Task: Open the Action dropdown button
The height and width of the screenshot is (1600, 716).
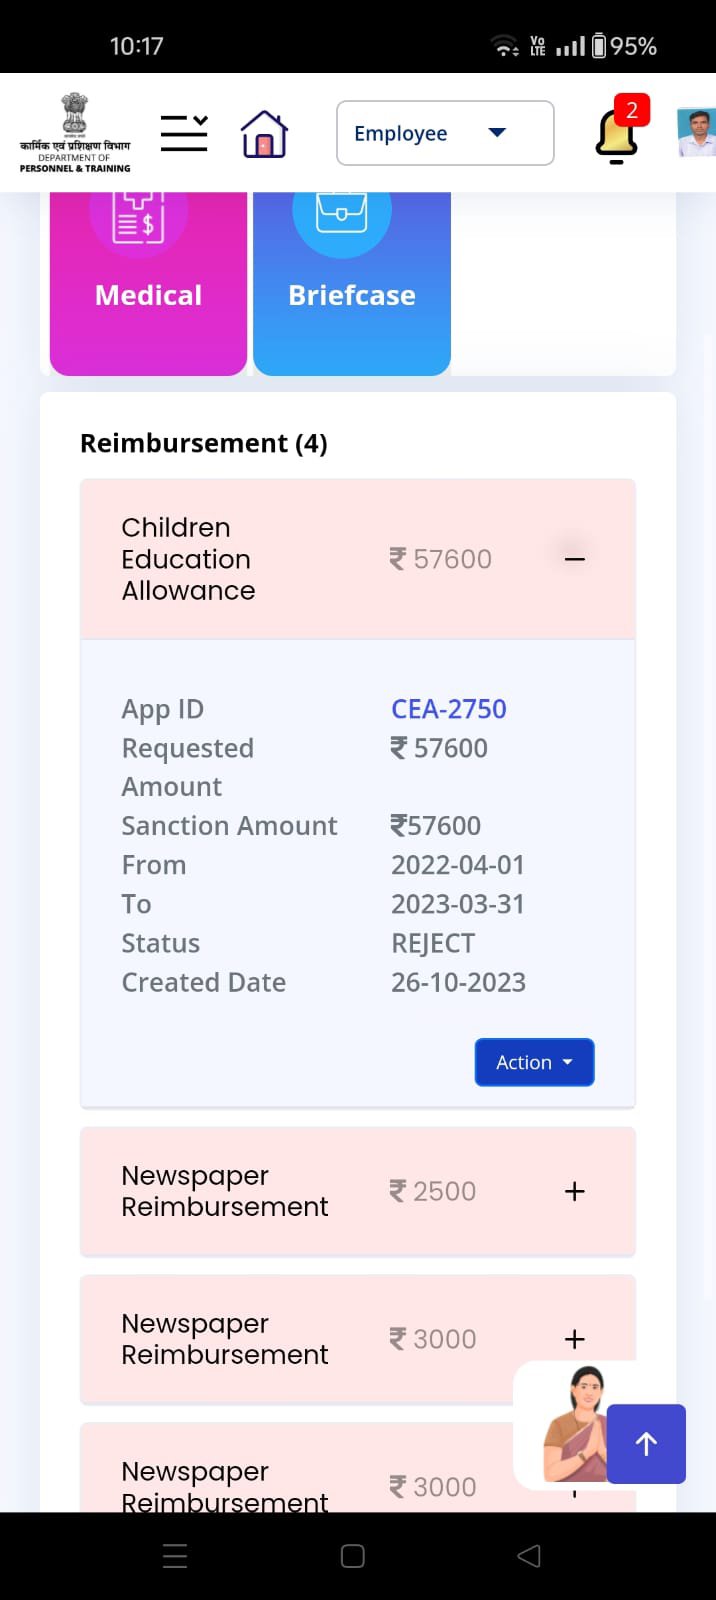Action: [534, 1062]
